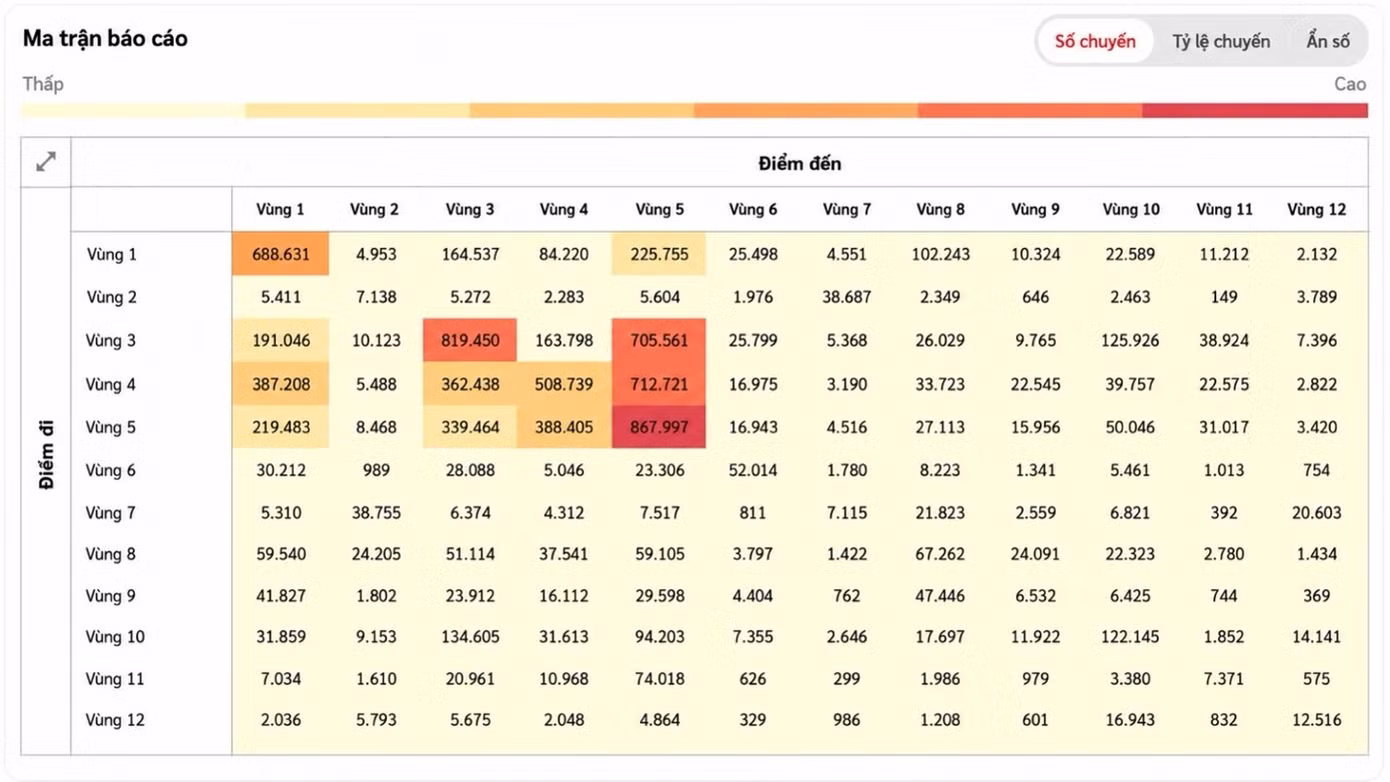Select the cell showing 225.755
Screen dimensions: 1390x782
coord(659,254)
